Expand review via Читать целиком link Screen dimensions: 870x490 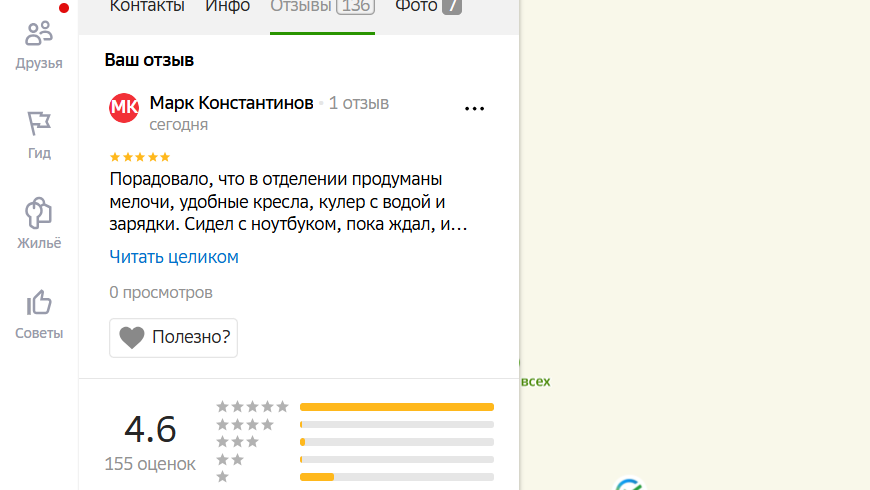174,257
